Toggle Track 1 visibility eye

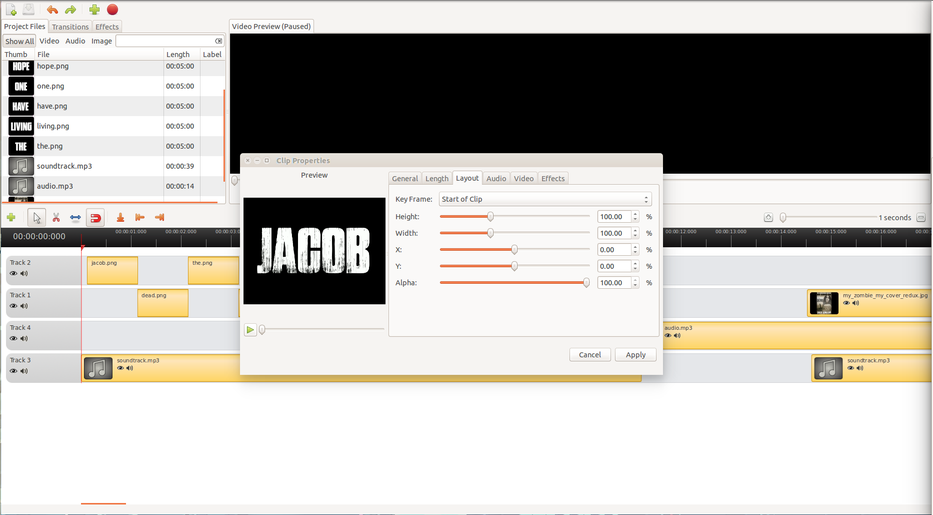tap(13, 306)
